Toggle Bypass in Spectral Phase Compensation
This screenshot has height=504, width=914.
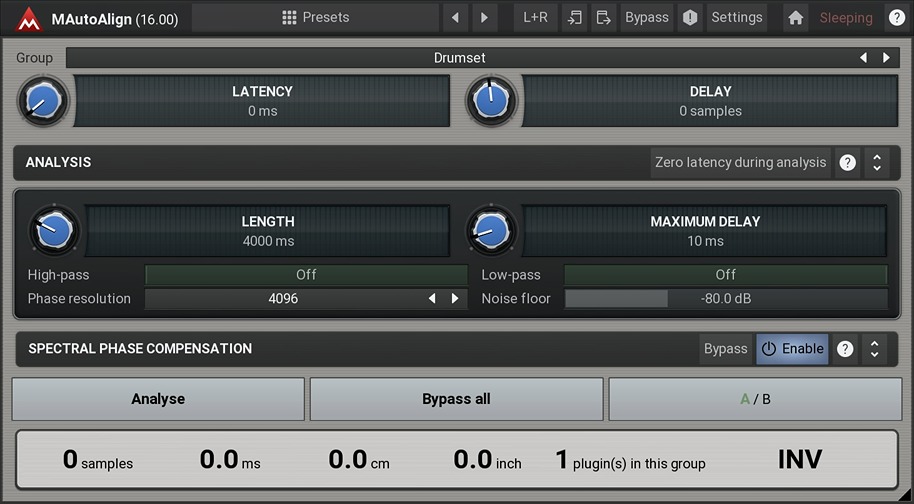click(725, 349)
